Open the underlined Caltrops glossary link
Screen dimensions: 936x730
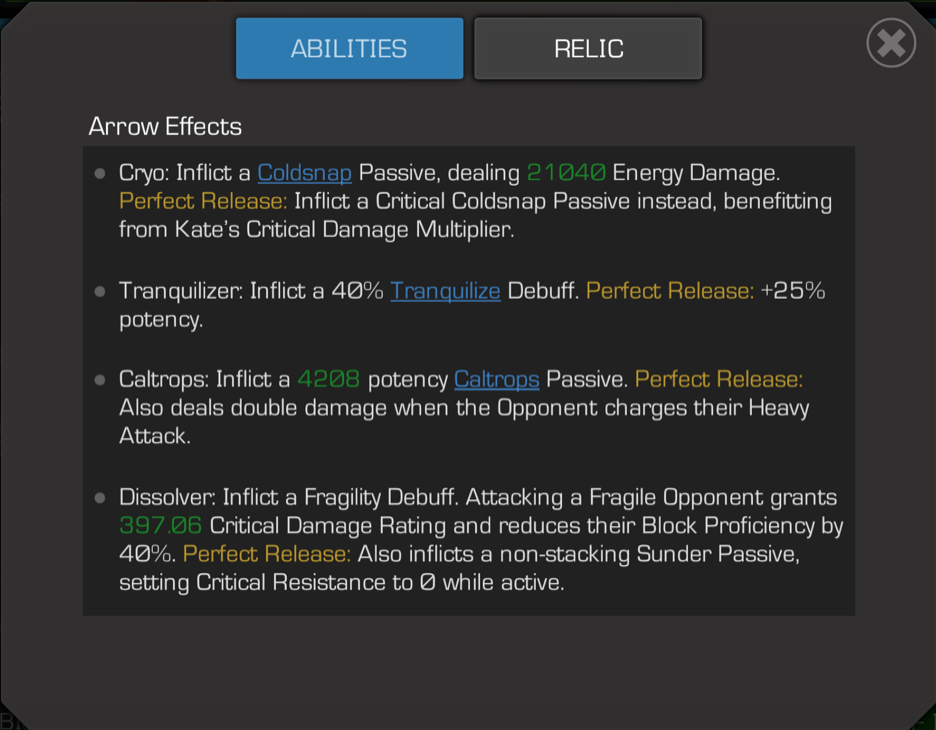click(x=497, y=380)
